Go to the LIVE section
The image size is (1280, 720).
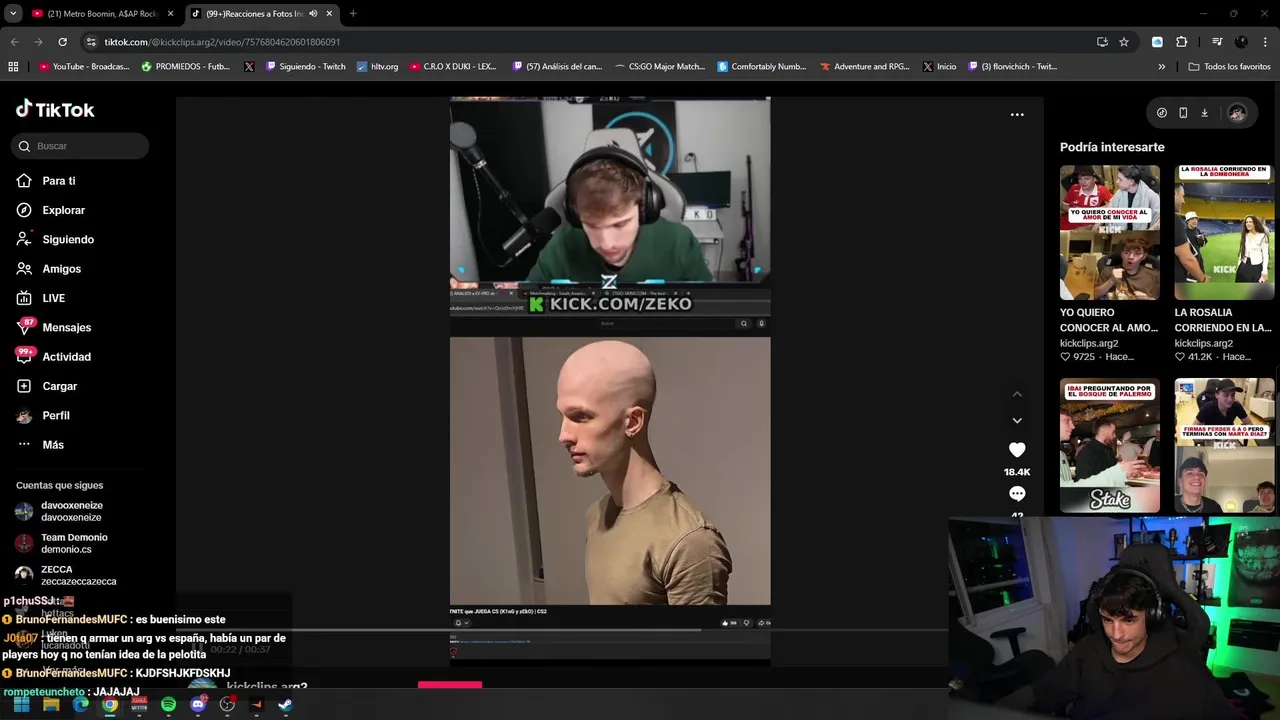pos(41,298)
